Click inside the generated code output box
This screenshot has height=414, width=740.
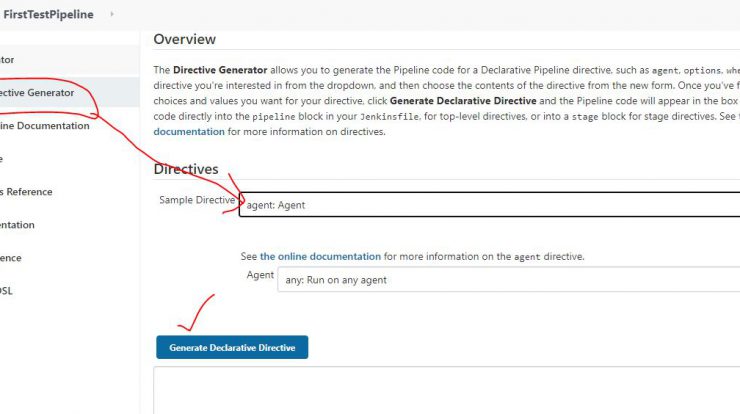(x=446, y=390)
